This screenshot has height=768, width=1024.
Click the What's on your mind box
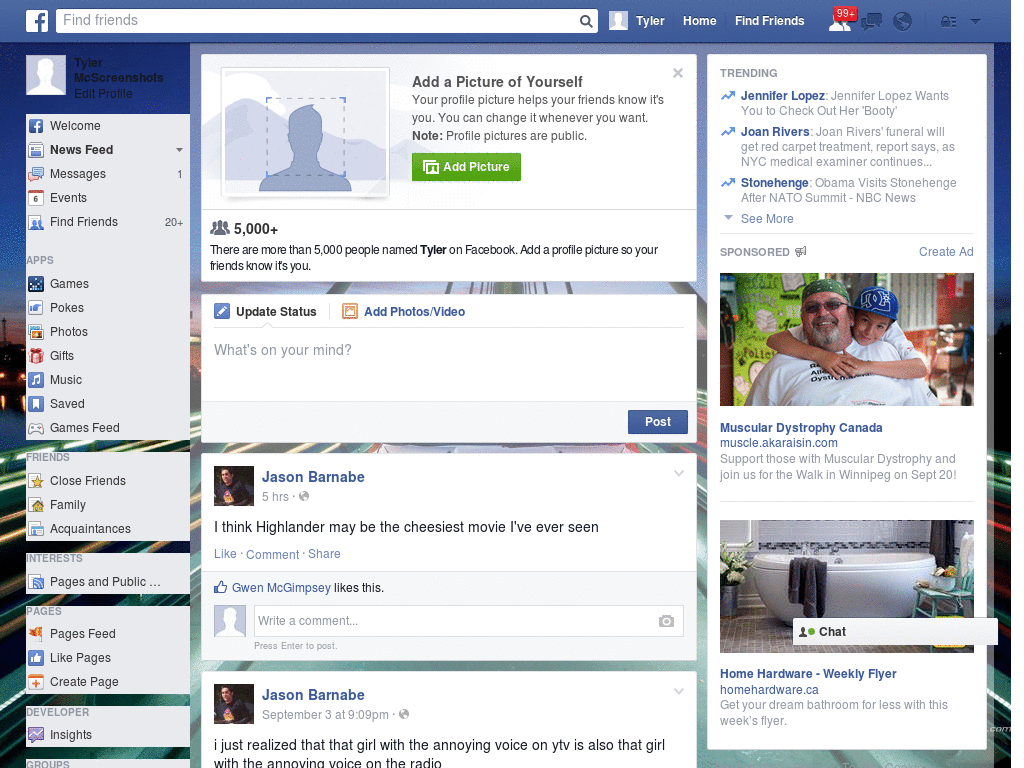coord(449,364)
